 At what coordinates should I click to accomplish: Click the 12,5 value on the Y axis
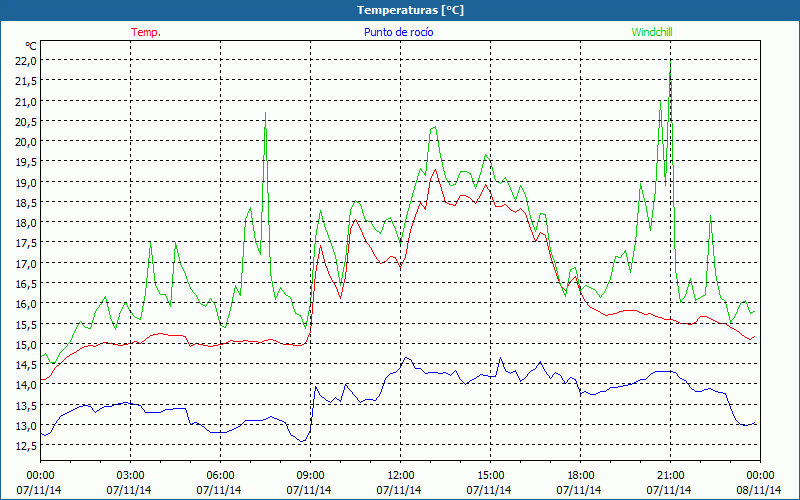27,446
